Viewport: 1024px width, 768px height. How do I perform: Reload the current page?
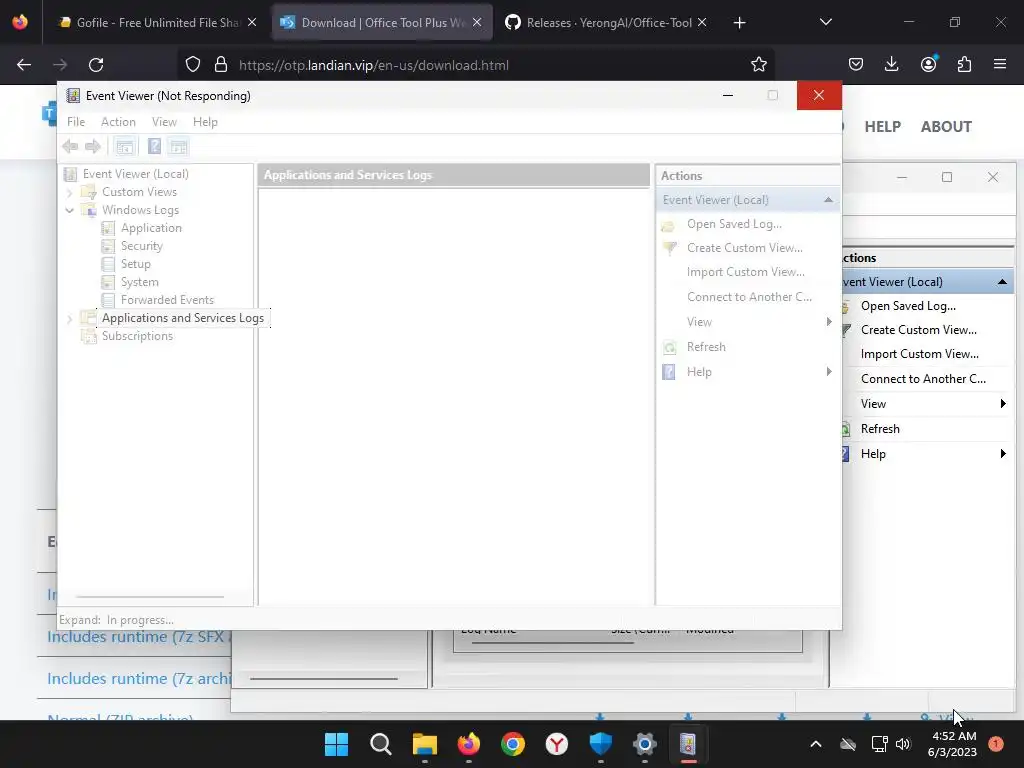pos(96,65)
